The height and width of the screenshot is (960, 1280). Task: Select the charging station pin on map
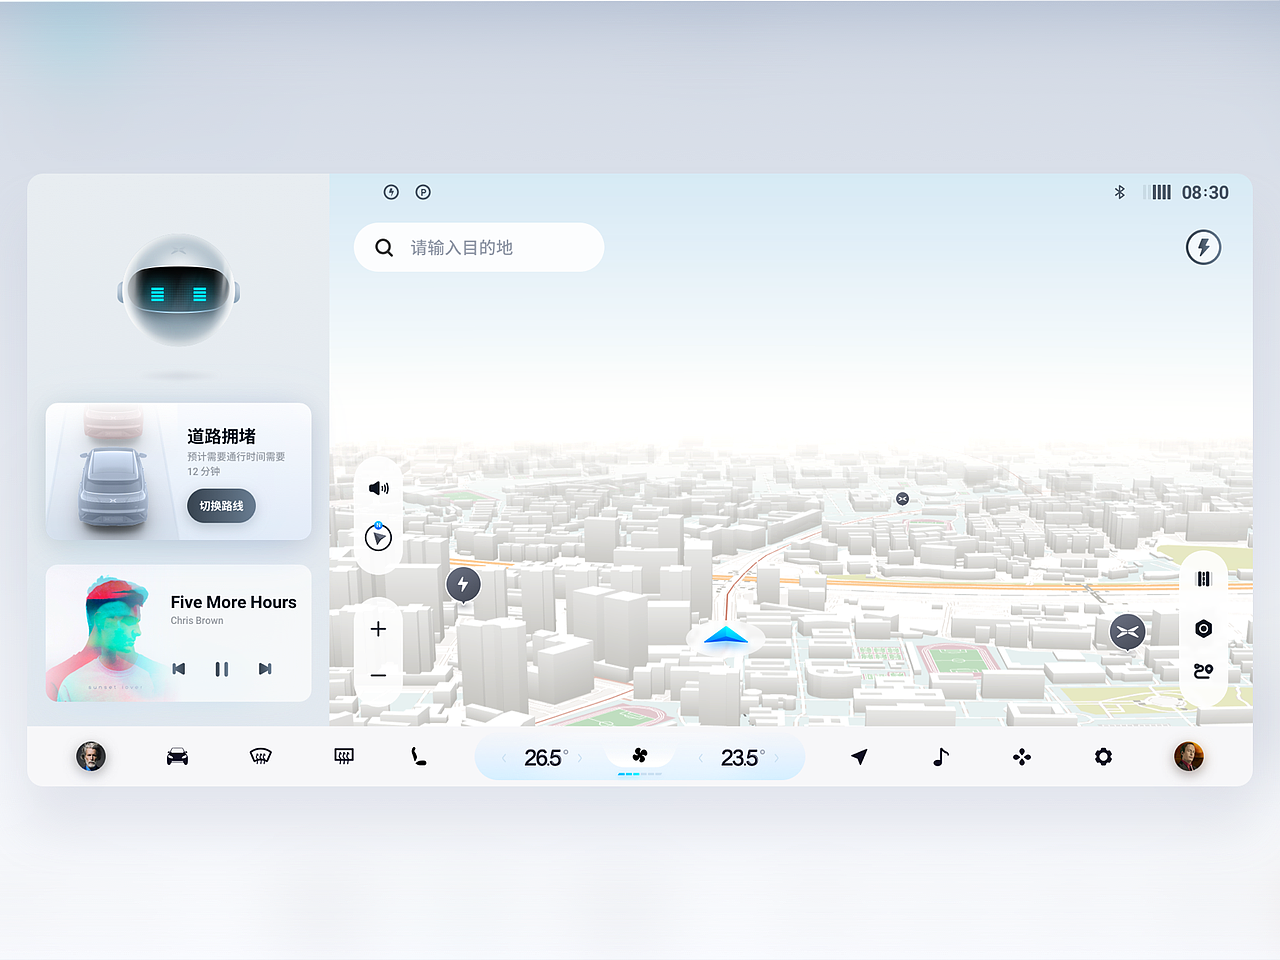coord(463,585)
